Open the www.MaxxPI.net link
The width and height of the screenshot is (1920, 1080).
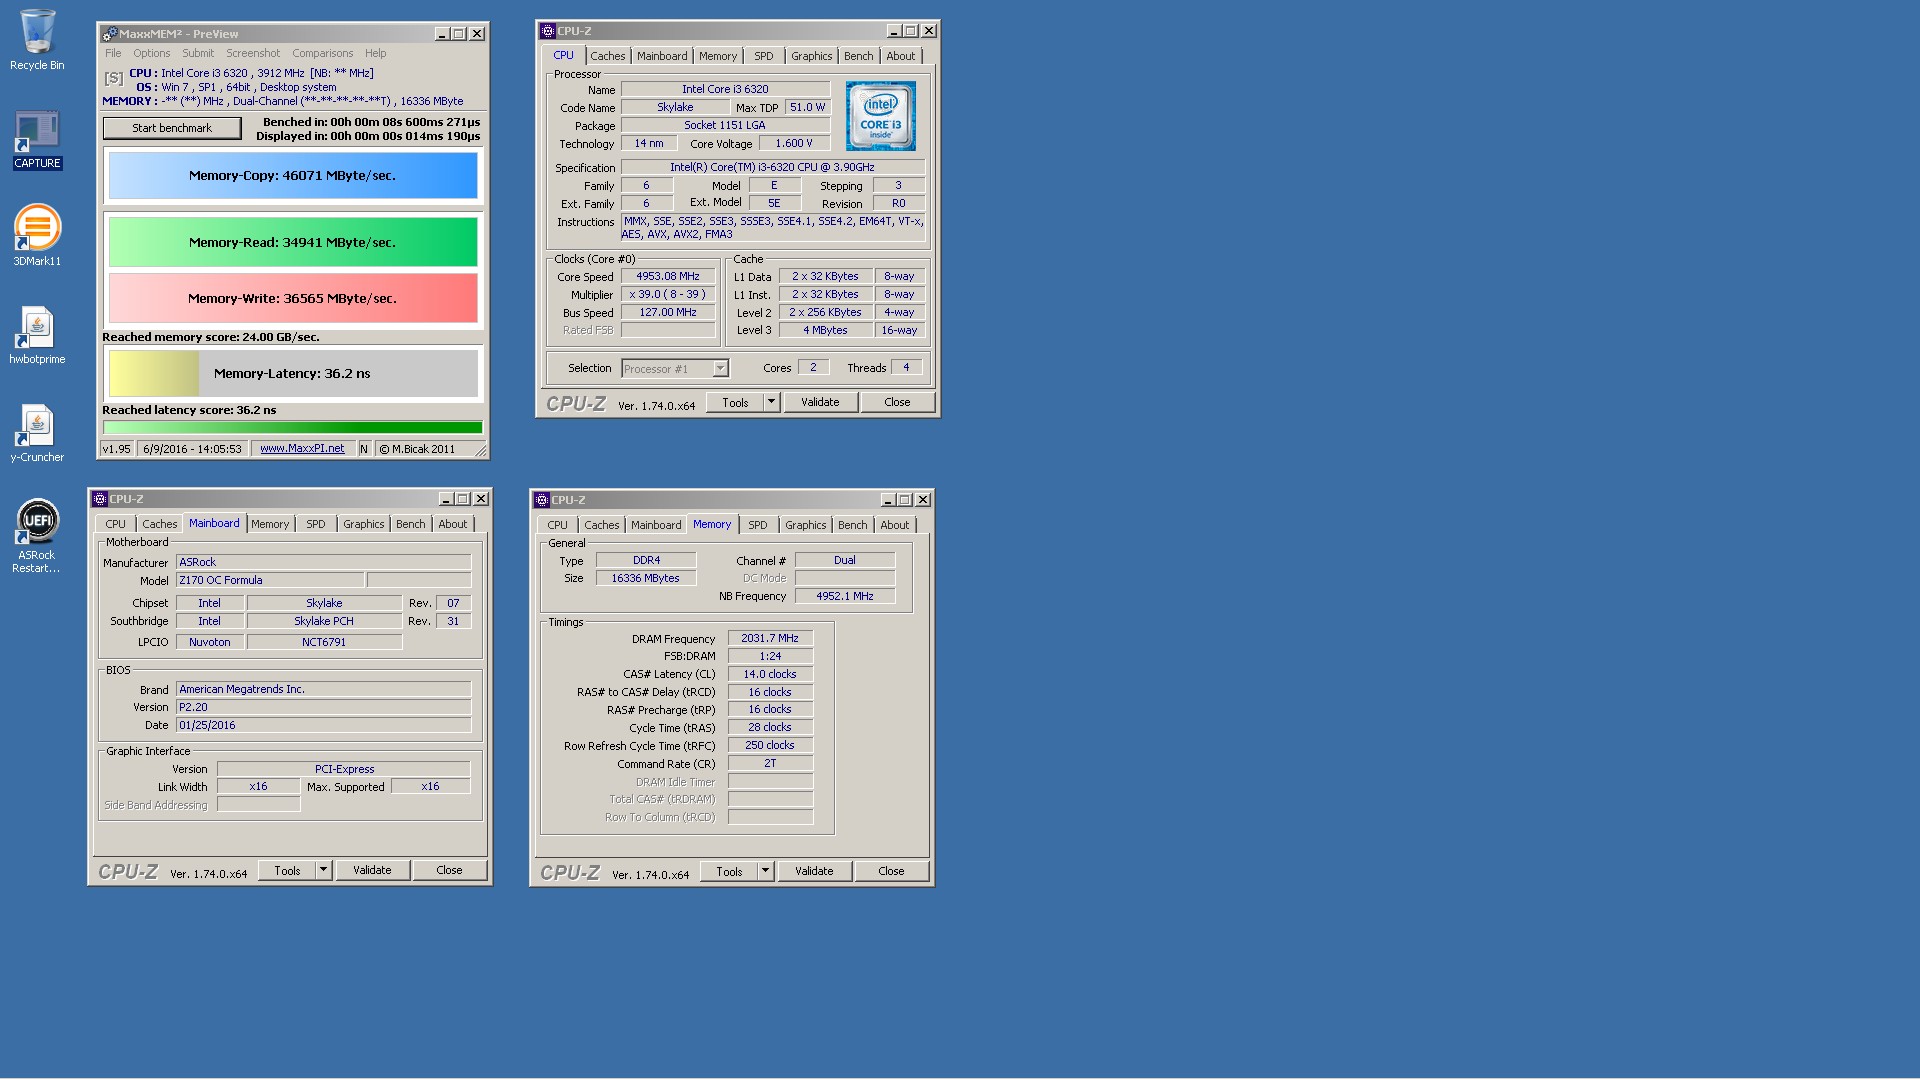302,449
